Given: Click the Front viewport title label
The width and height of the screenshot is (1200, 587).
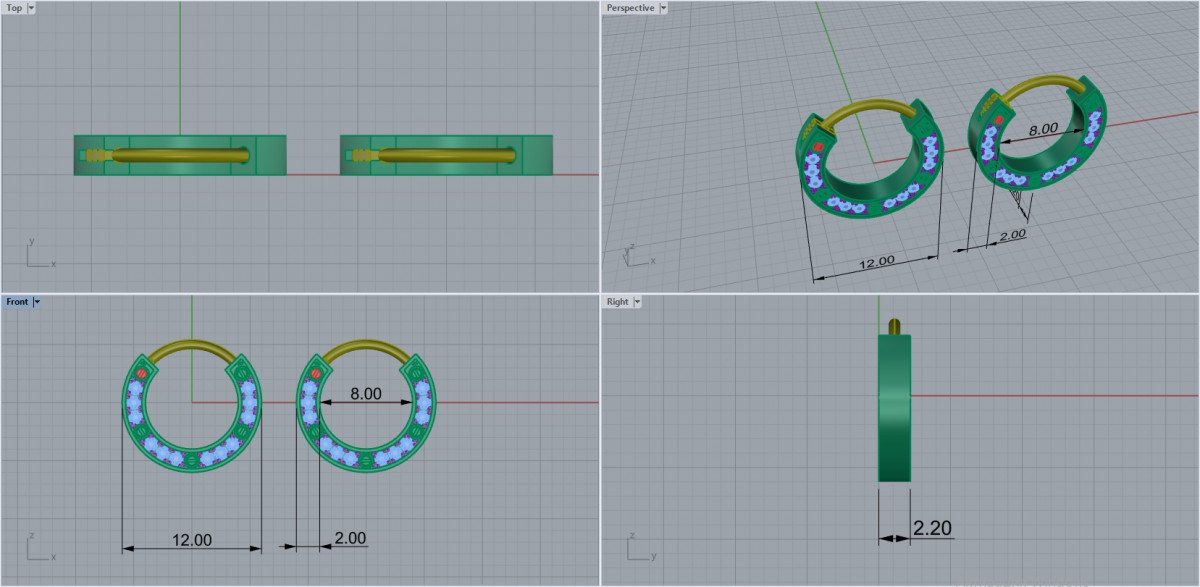Looking at the screenshot, I should click(17, 301).
